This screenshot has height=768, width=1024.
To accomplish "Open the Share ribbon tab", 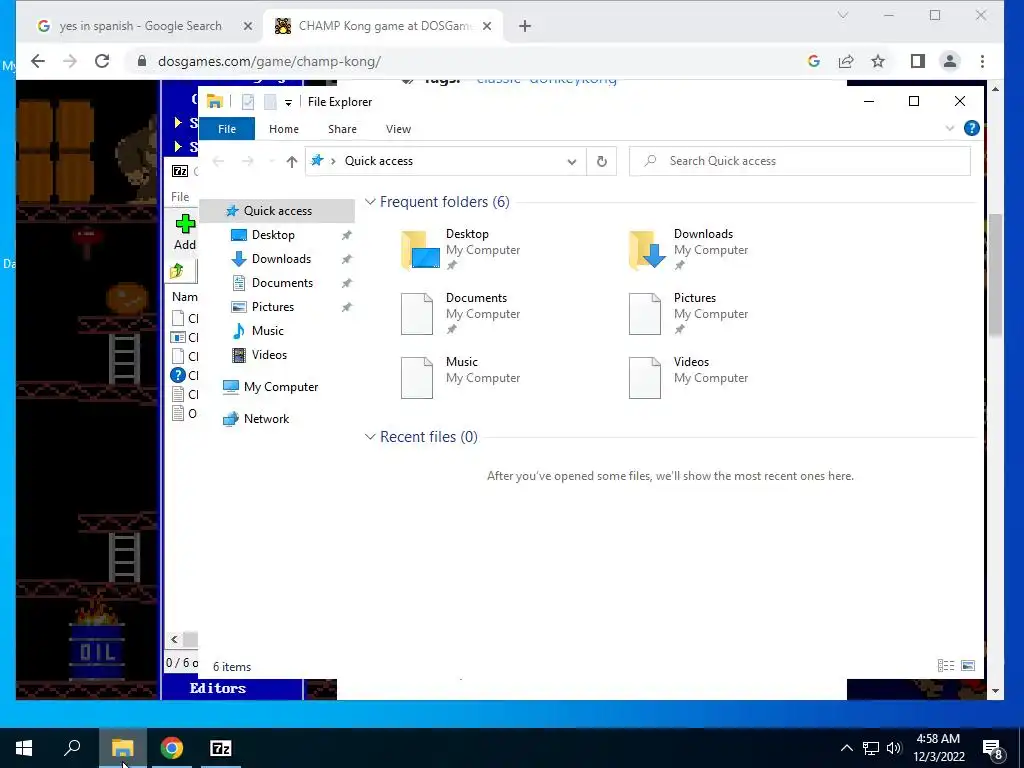I will click(x=342, y=129).
